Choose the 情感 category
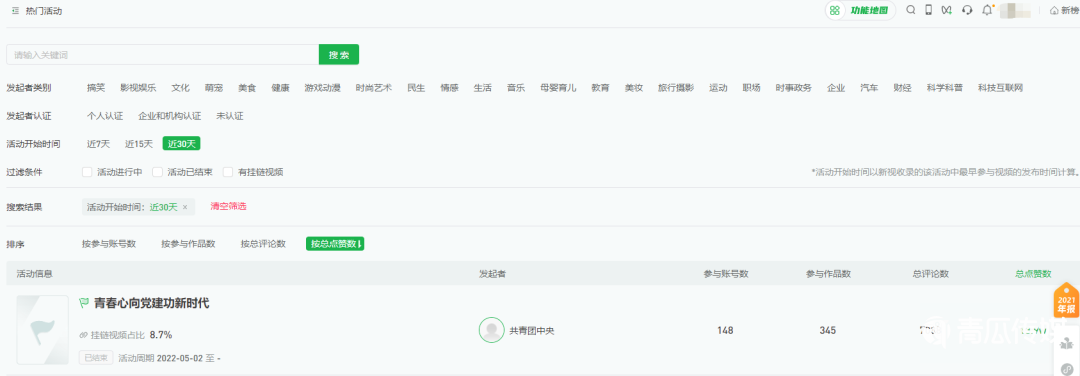 pos(450,88)
